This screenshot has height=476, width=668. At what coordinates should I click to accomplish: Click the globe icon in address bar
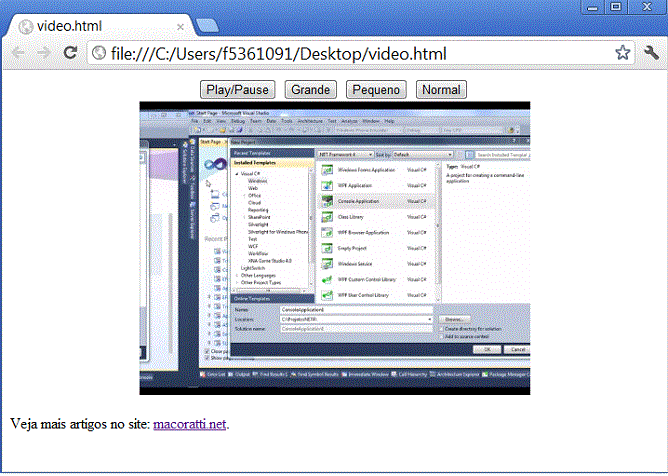tap(99, 53)
